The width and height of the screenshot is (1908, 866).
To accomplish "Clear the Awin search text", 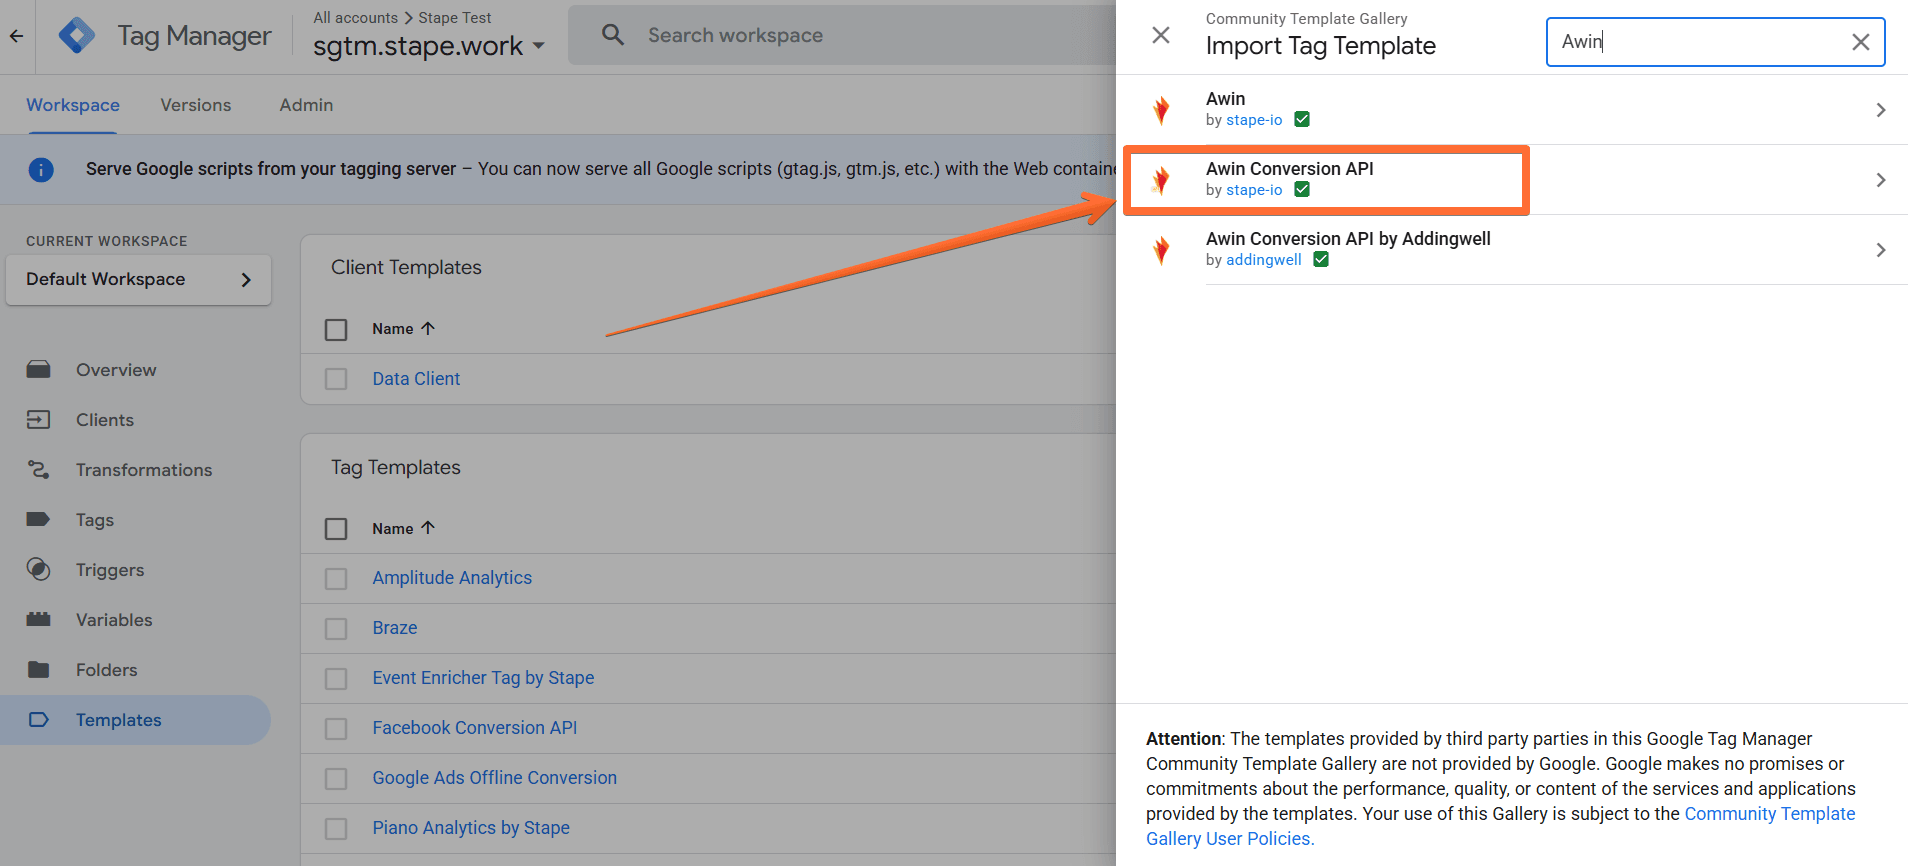I will click(1860, 42).
